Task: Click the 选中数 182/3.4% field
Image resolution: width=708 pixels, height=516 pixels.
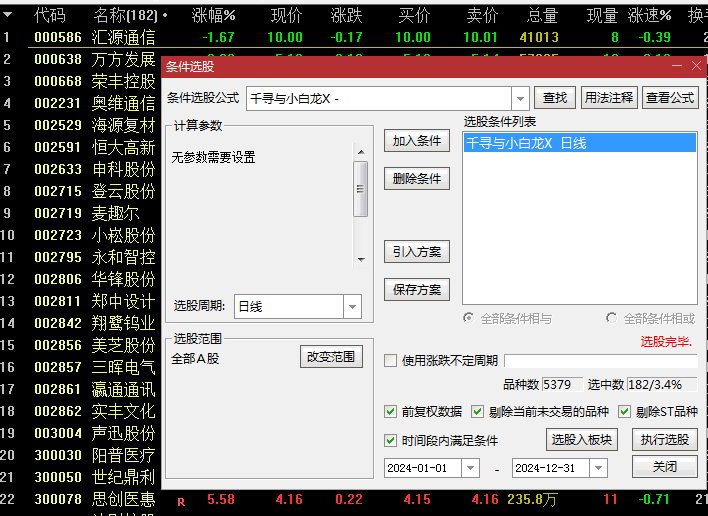Action: [x=661, y=385]
